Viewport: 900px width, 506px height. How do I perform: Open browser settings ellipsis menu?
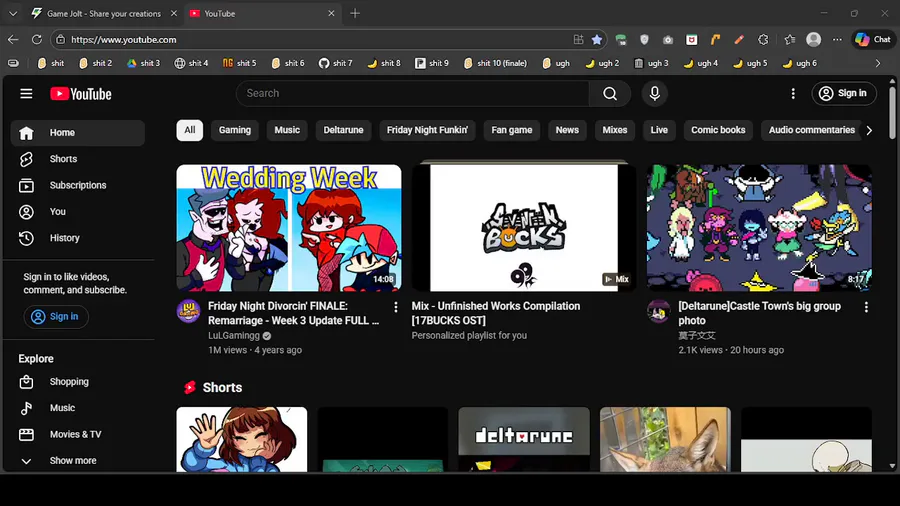click(837, 40)
